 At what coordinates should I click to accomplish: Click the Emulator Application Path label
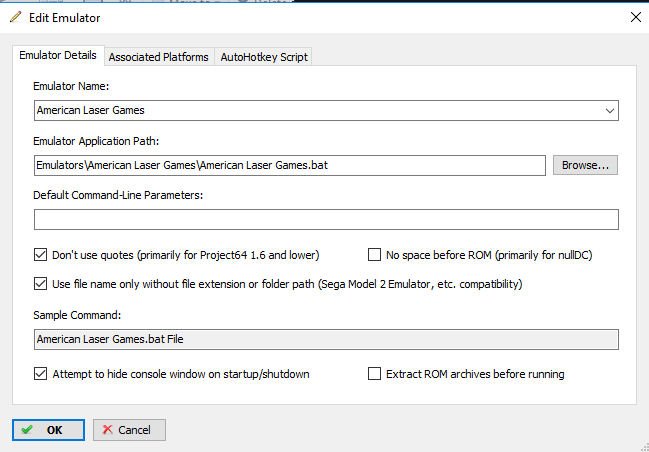coord(96,141)
